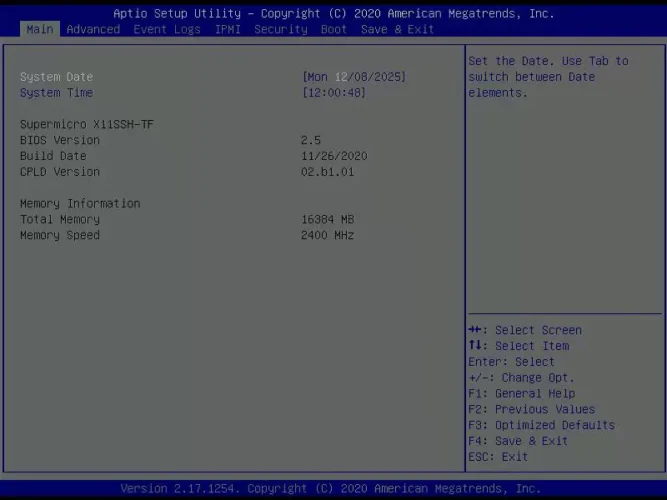Click the +/-: Change Opt. hint
Viewport: 667px width, 500px height.
522,378
